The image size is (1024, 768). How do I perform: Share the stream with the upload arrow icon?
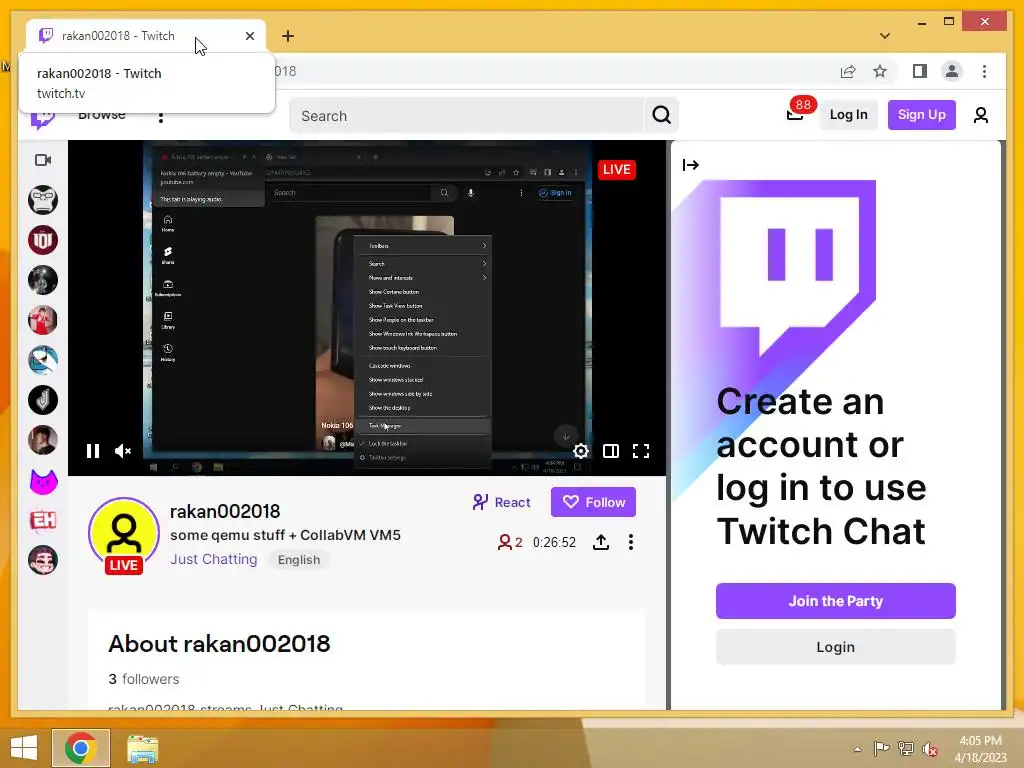601,542
